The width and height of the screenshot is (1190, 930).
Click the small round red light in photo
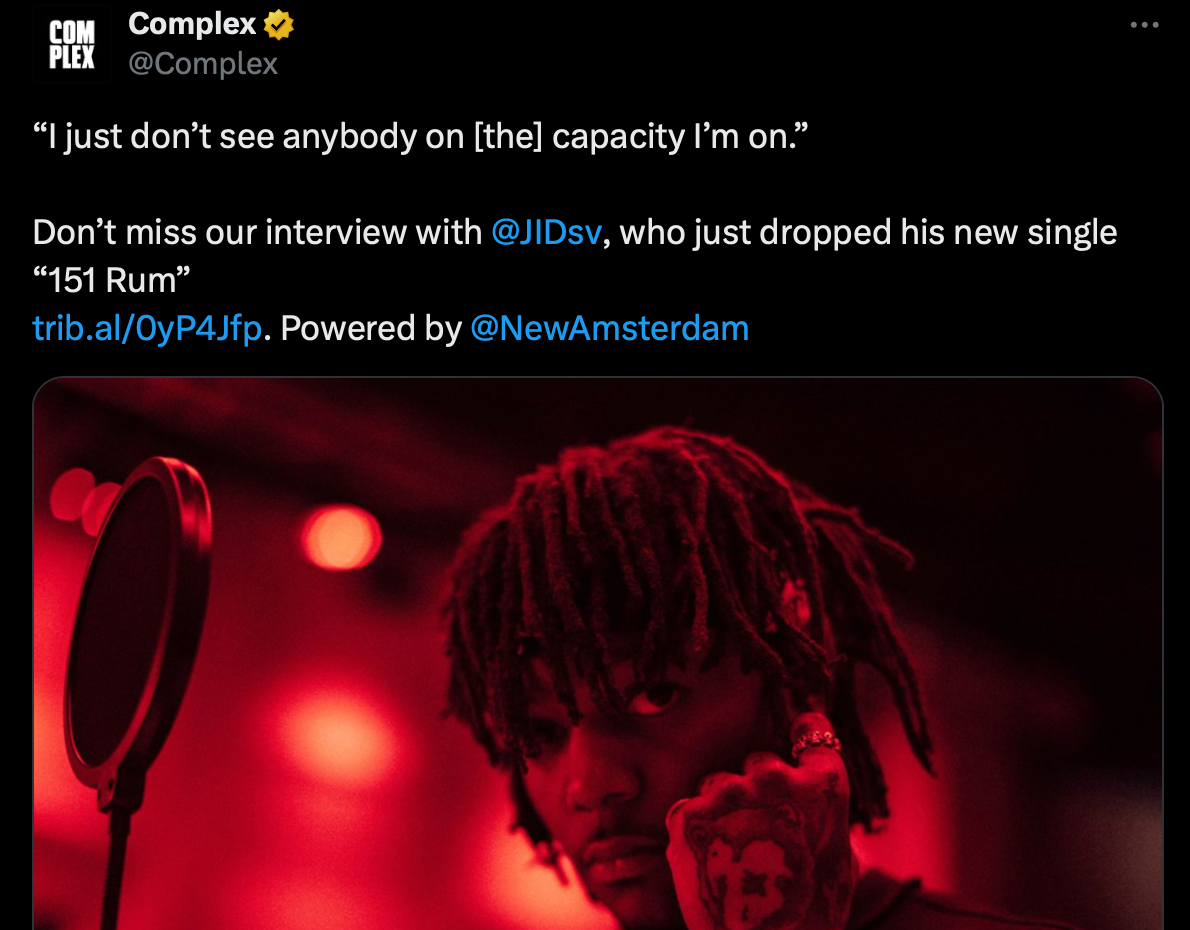pos(341,538)
